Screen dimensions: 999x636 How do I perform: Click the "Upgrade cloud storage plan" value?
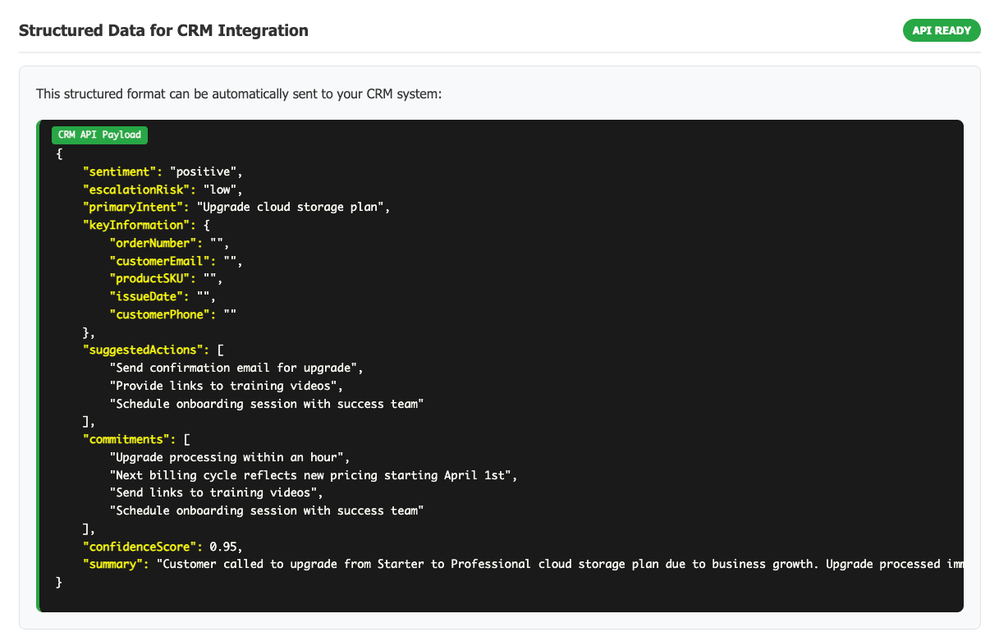coord(291,207)
